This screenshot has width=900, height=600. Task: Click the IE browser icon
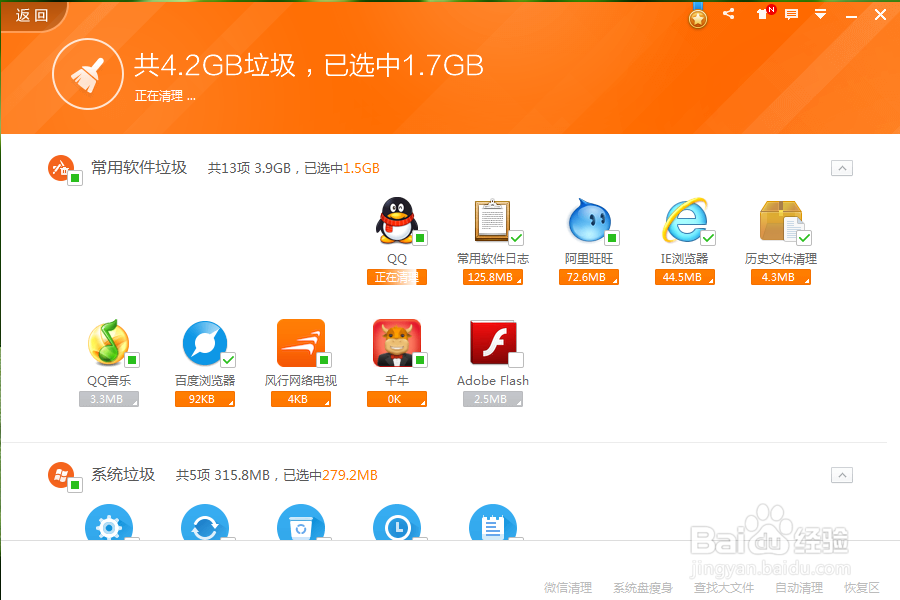(x=684, y=220)
